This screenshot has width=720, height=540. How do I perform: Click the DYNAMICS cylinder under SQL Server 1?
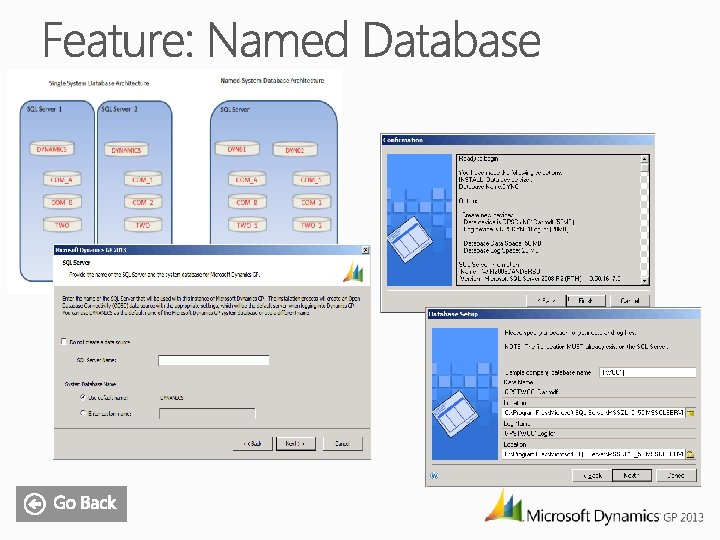pyautogui.click(x=52, y=149)
